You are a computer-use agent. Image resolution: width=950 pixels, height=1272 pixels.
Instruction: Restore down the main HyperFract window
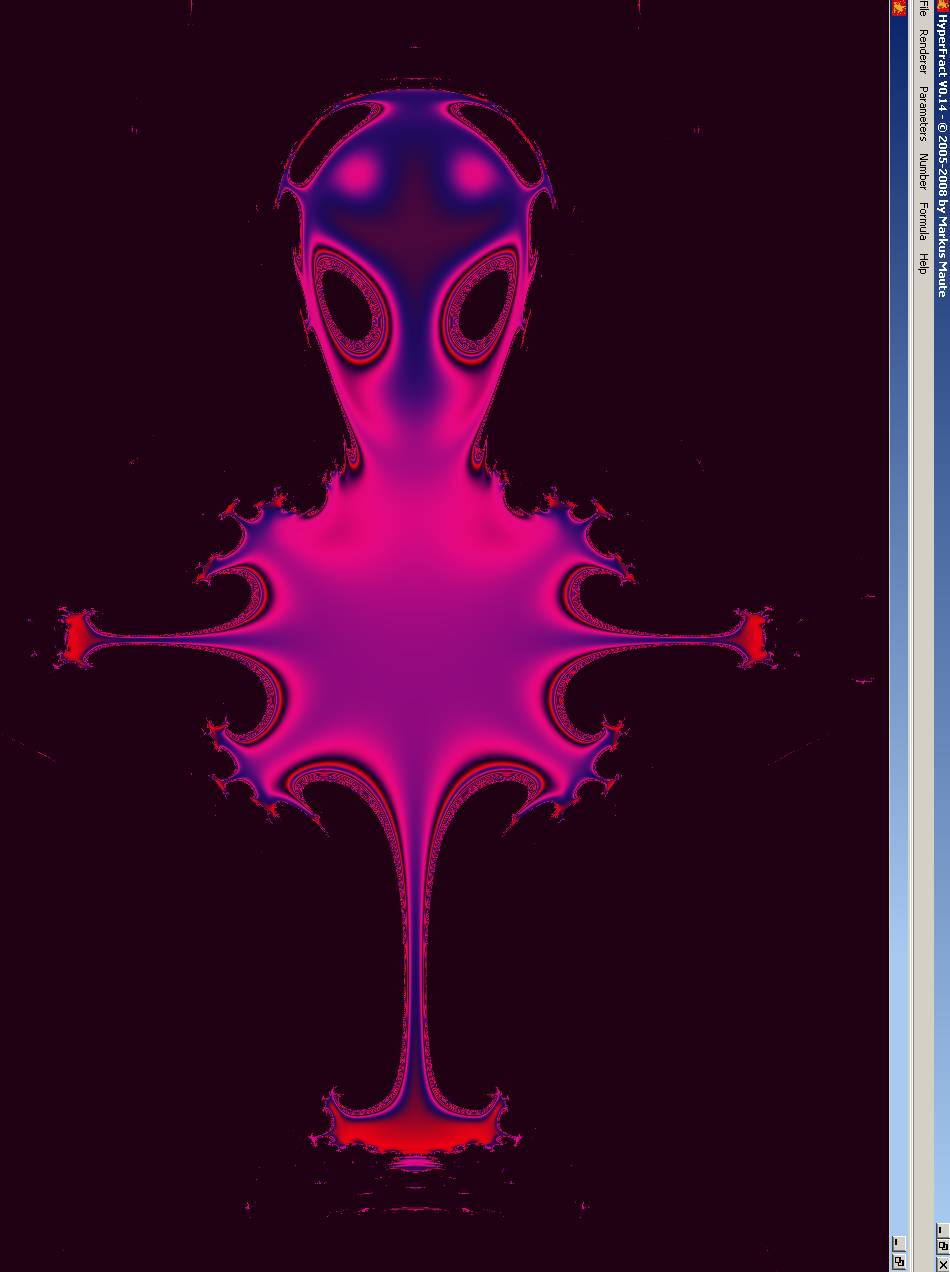pyautogui.click(x=941, y=1246)
